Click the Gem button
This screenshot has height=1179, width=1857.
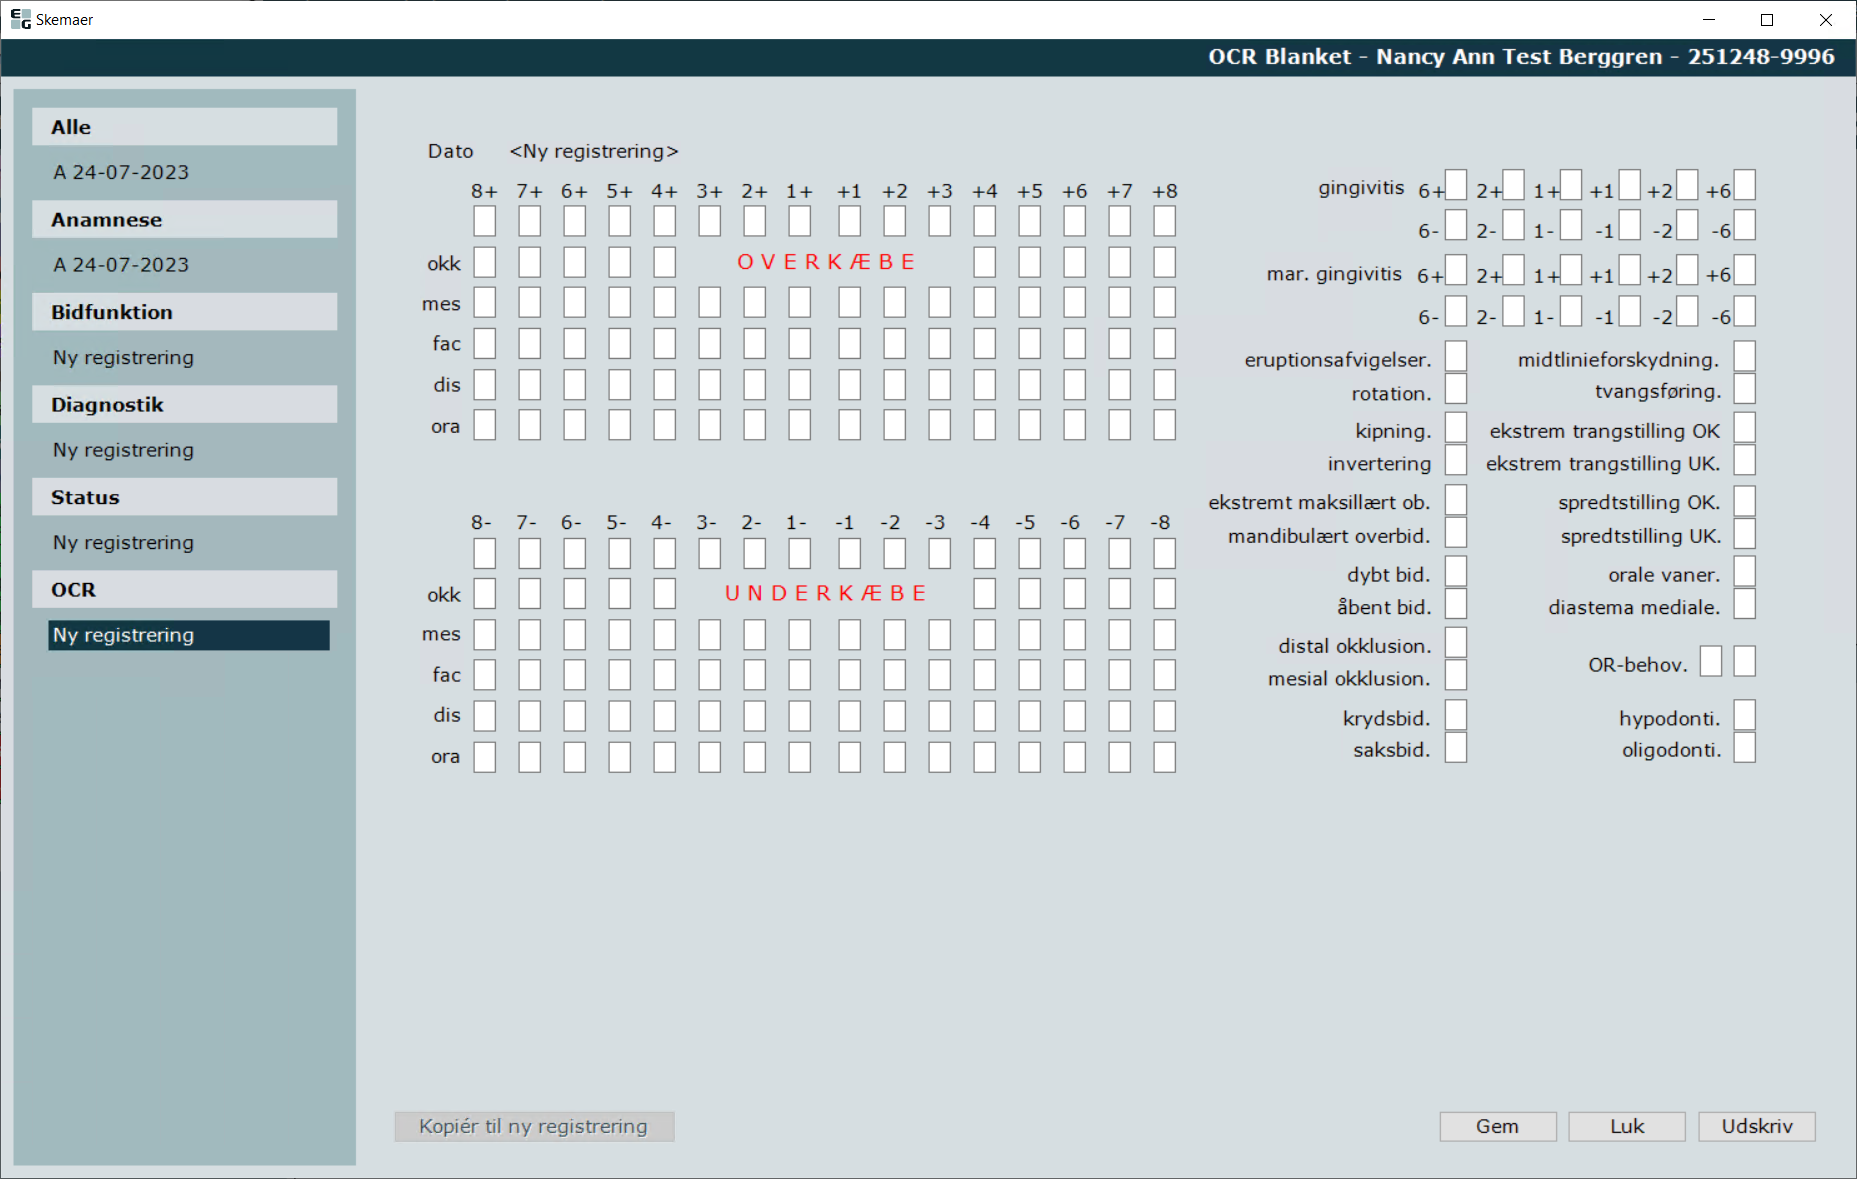point(1498,1126)
